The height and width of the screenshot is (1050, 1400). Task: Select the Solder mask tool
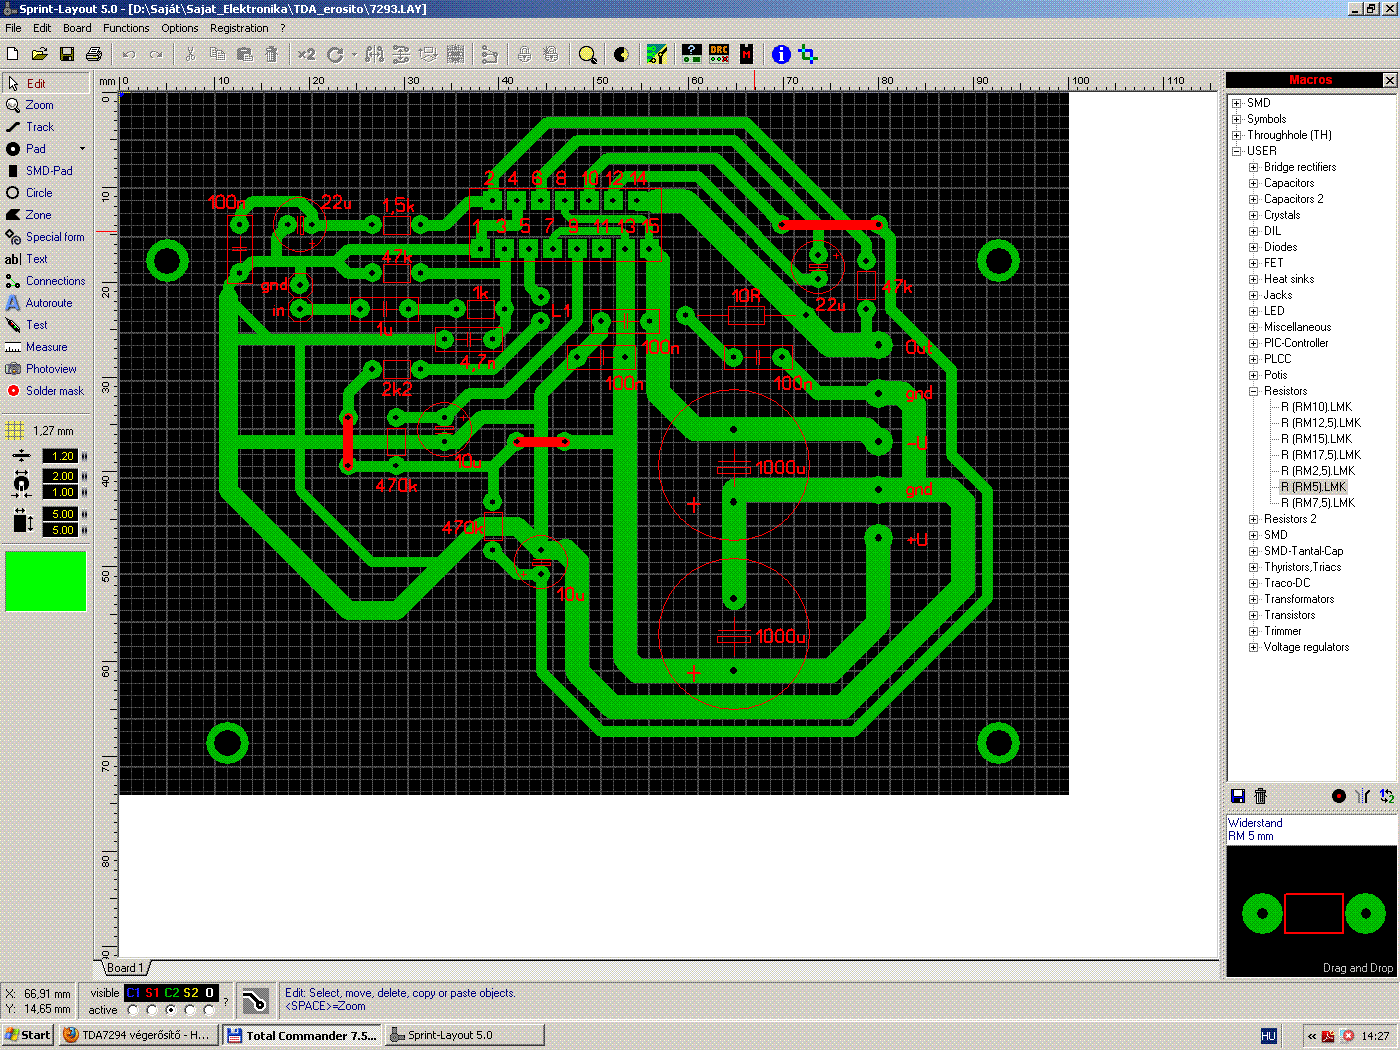point(46,391)
